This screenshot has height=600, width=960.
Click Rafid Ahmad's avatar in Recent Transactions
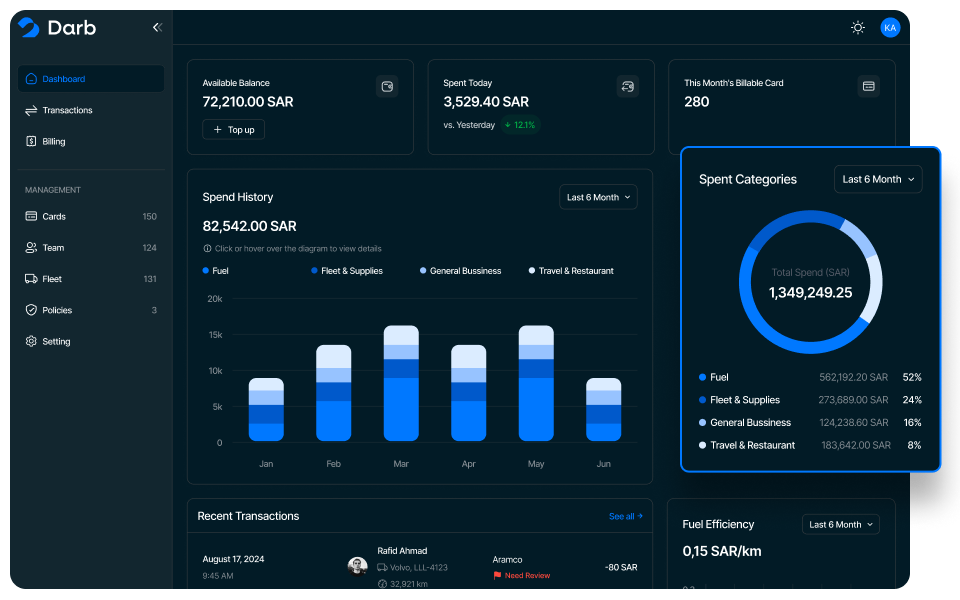(x=357, y=566)
